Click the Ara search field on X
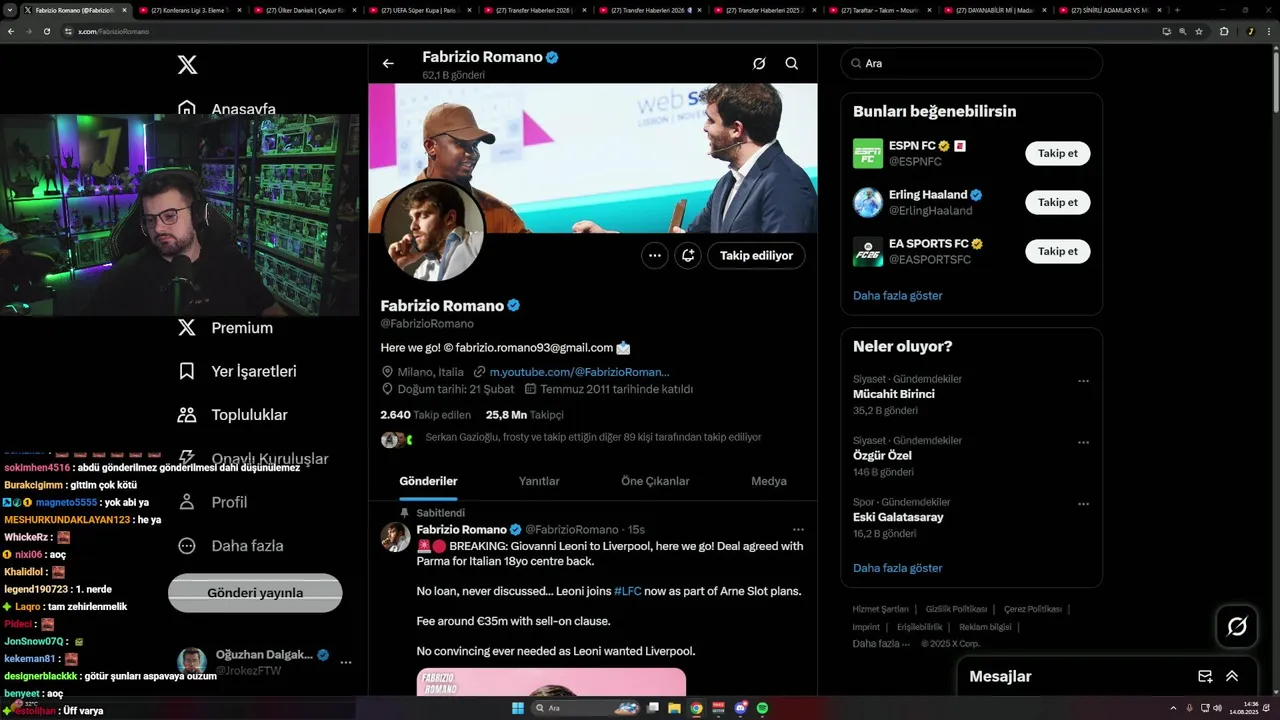1280x720 pixels. click(971, 63)
